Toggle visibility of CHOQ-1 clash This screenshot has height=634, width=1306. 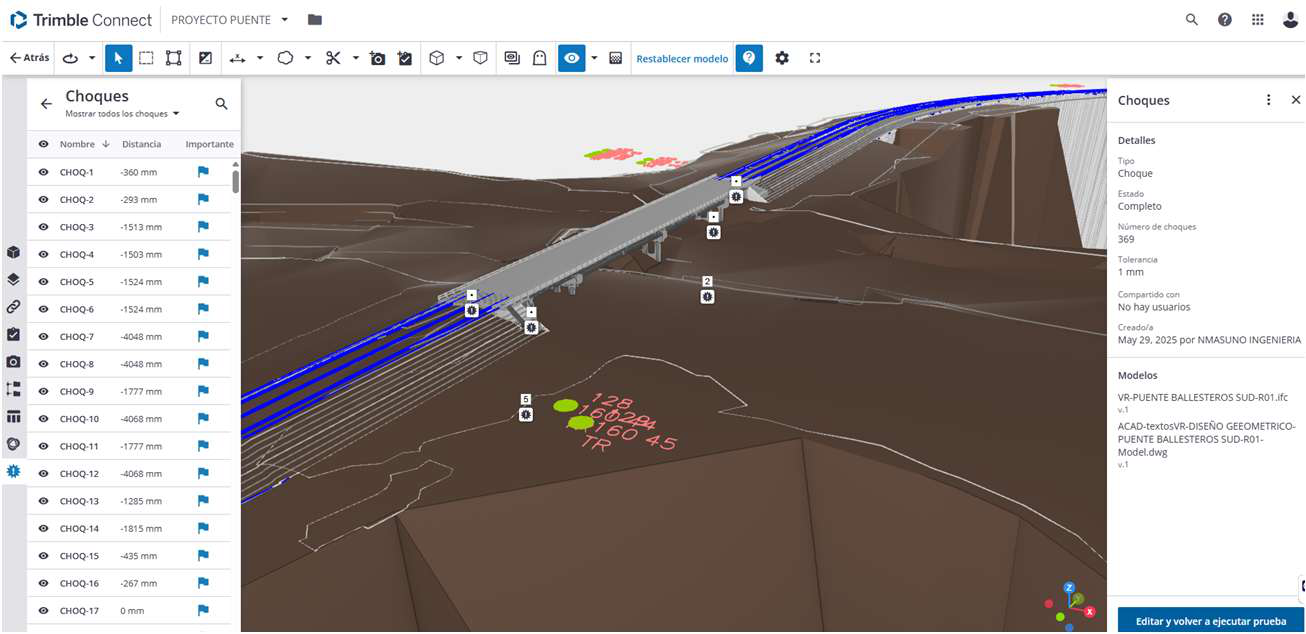tap(44, 172)
